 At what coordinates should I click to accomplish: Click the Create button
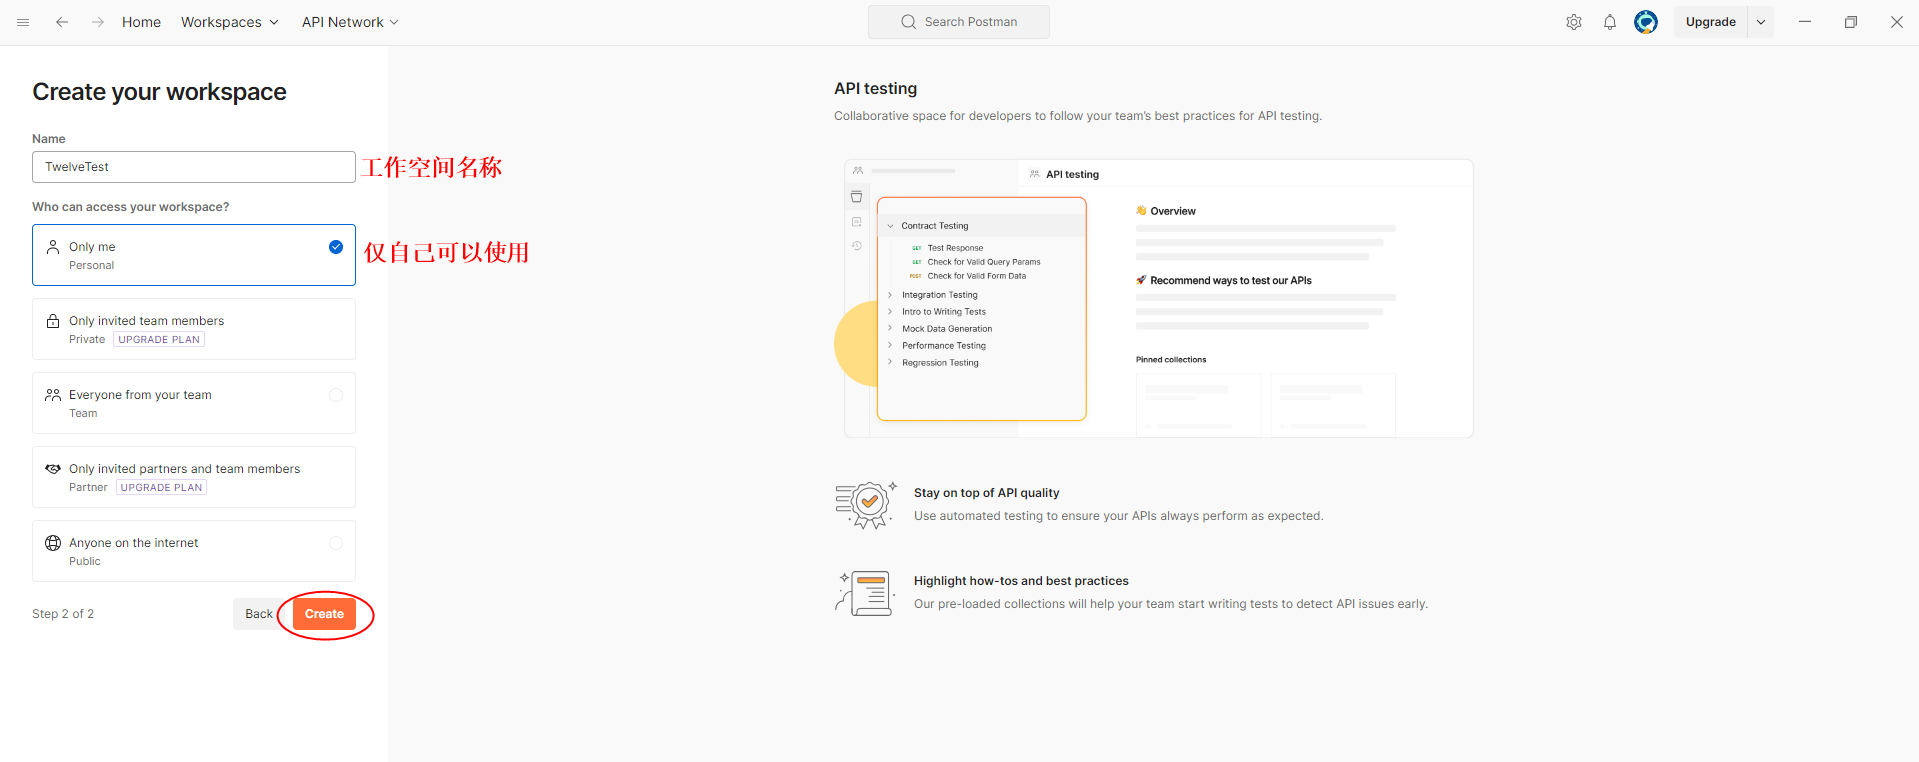tap(324, 614)
